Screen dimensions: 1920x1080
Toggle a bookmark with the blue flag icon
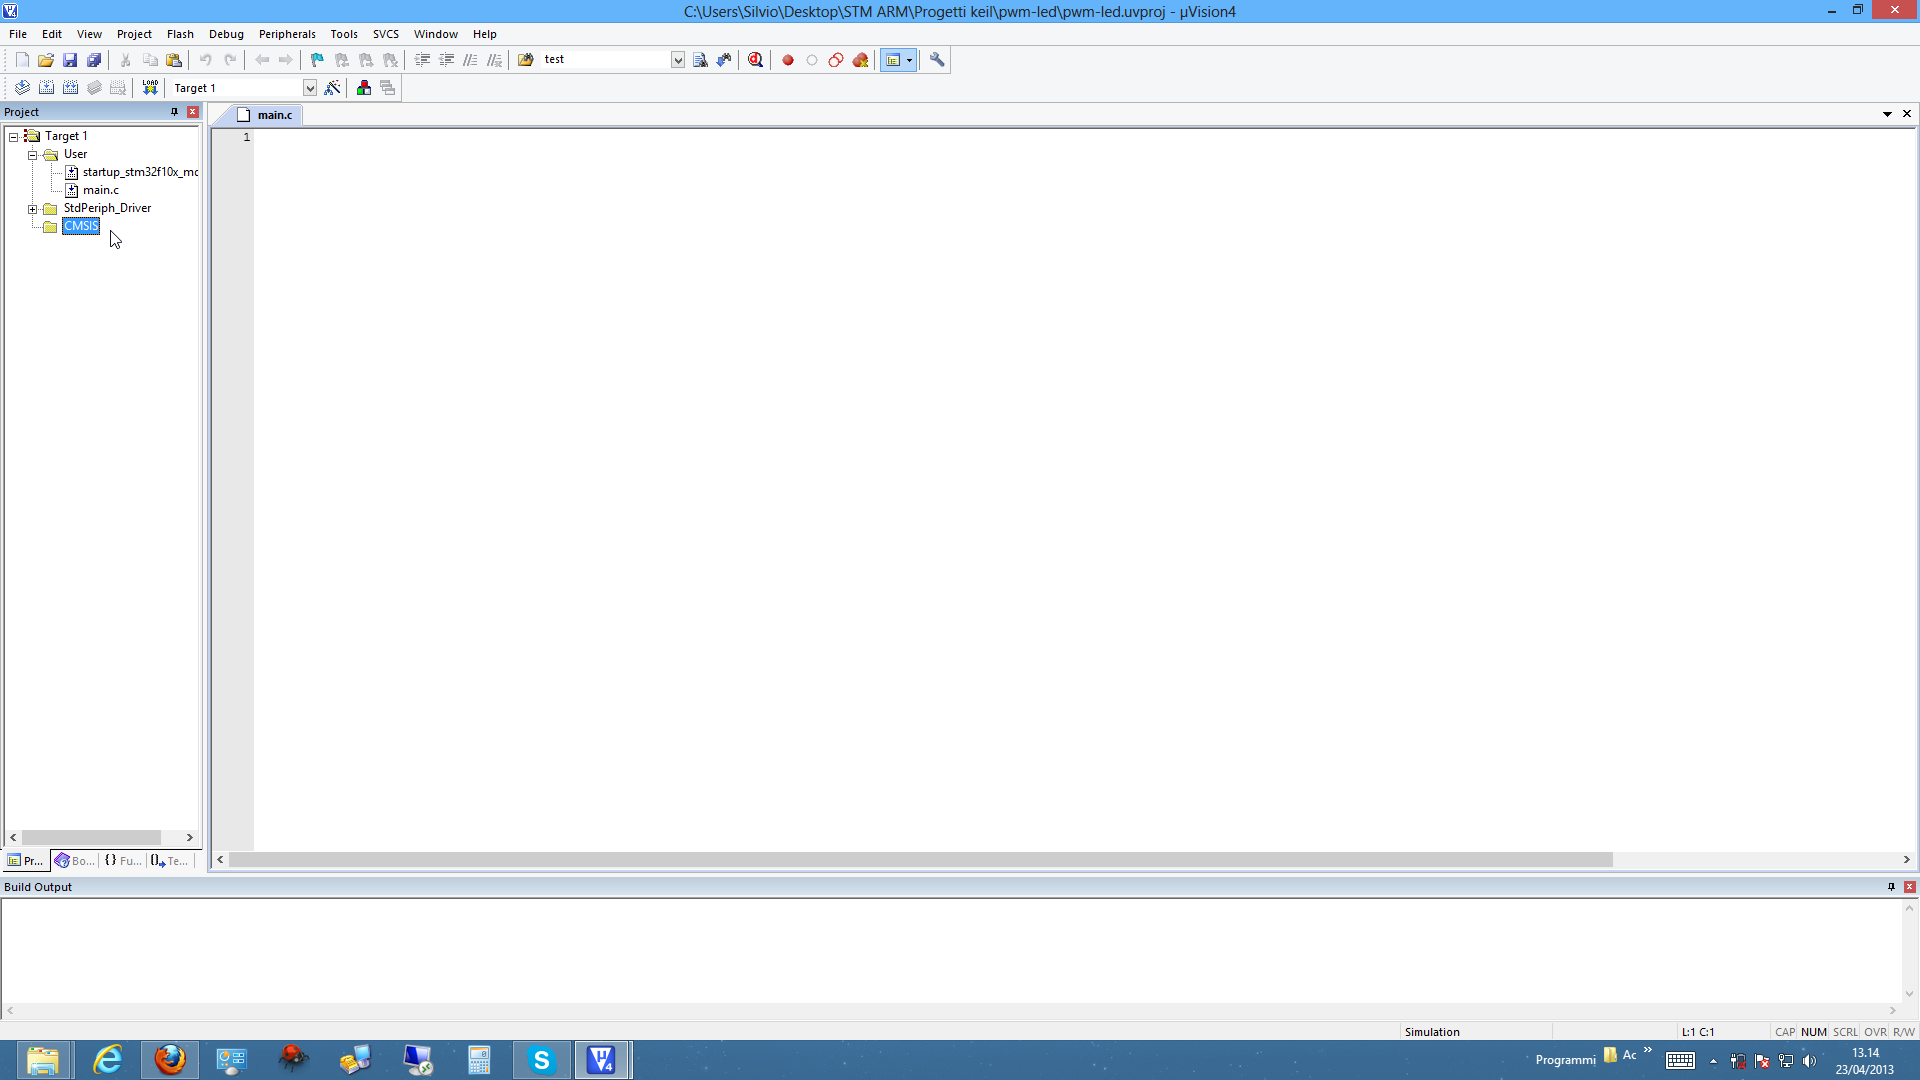point(317,60)
